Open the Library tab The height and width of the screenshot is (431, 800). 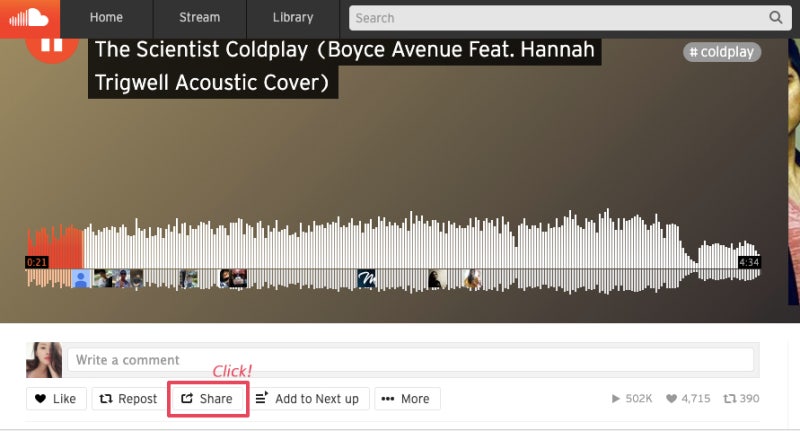click(x=293, y=18)
